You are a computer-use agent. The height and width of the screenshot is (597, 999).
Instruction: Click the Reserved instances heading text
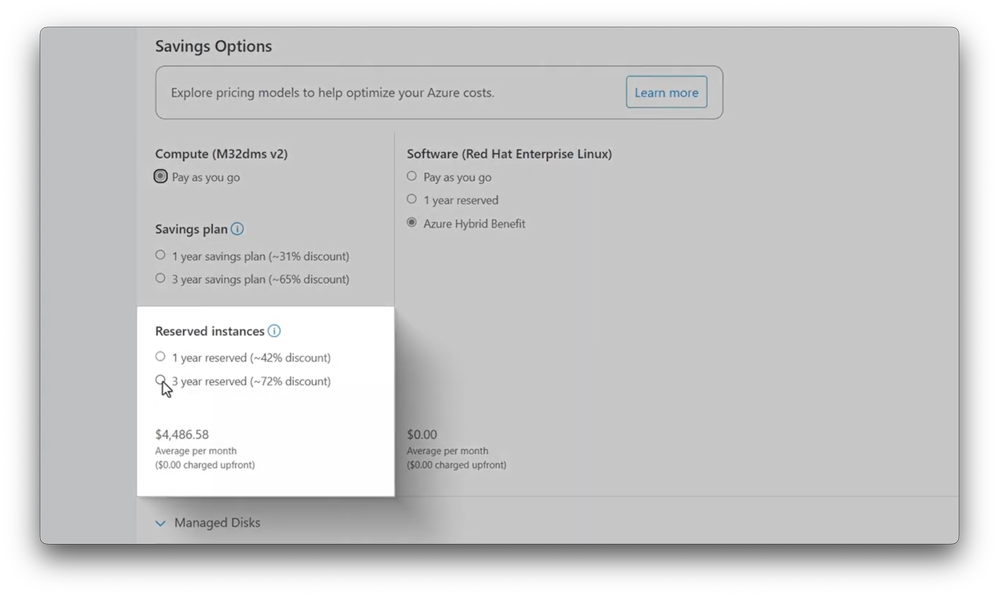point(210,331)
